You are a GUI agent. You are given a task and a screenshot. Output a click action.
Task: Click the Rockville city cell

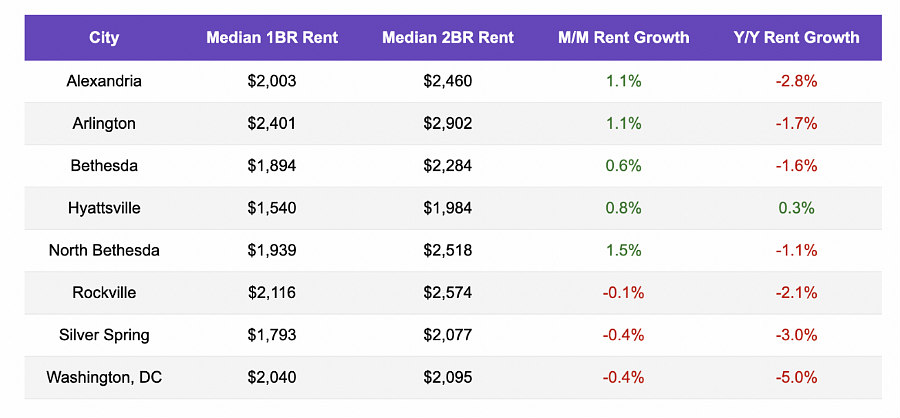104,293
